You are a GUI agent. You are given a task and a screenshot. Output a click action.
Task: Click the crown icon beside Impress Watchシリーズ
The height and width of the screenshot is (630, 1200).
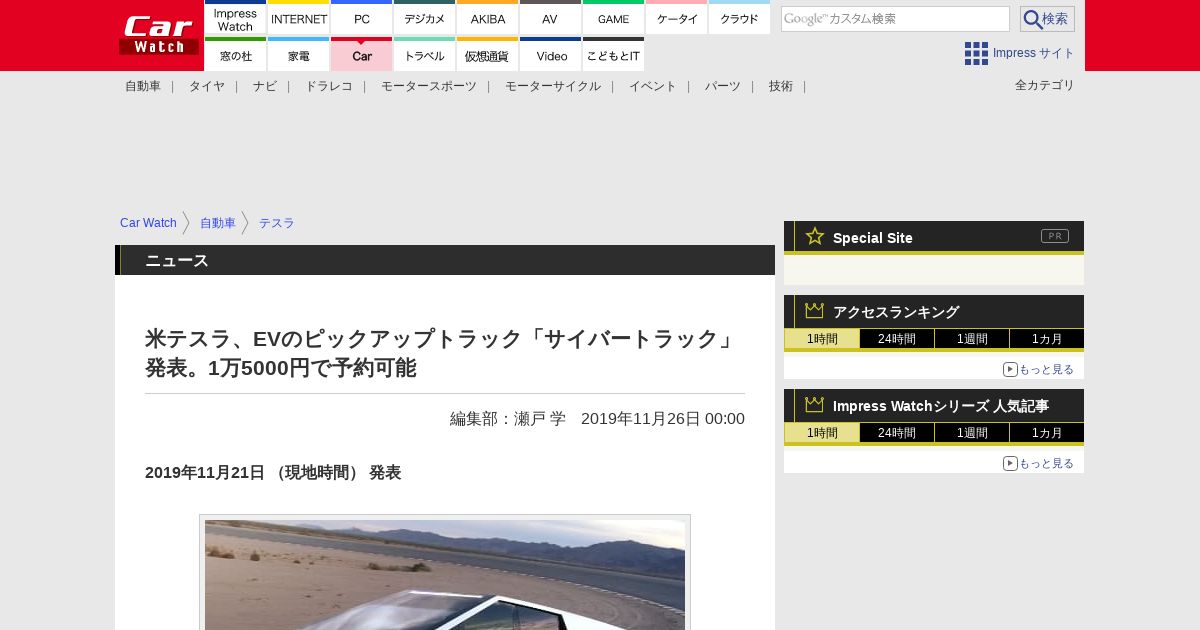click(814, 405)
